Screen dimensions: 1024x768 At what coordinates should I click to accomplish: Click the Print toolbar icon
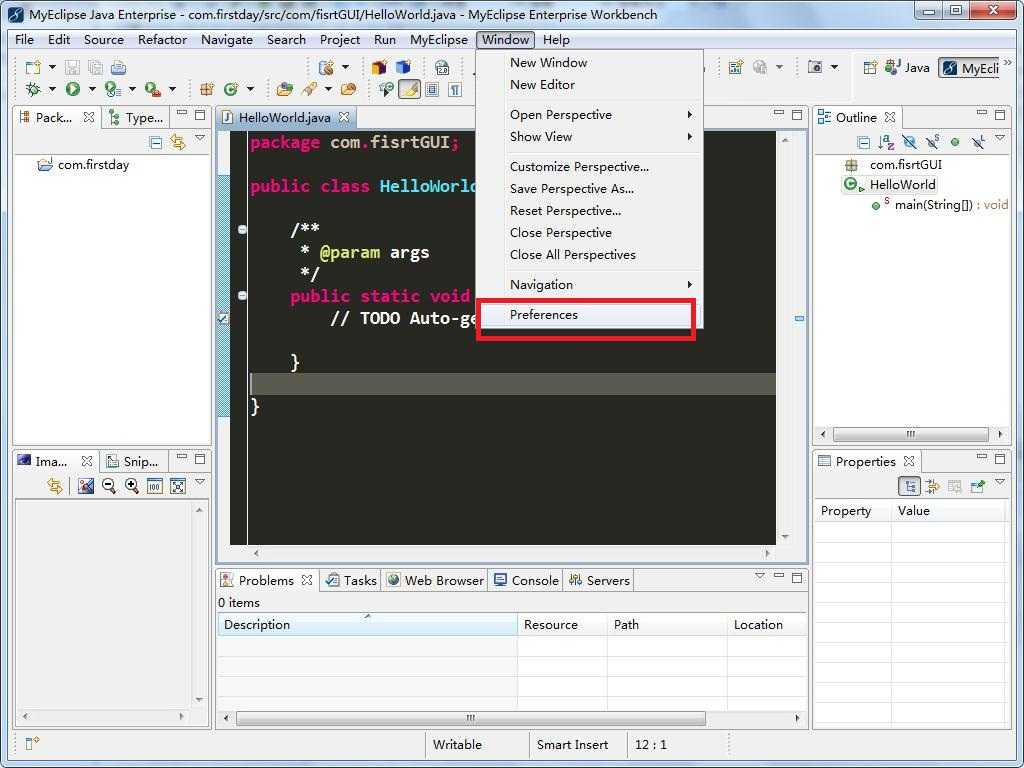[x=118, y=67]
